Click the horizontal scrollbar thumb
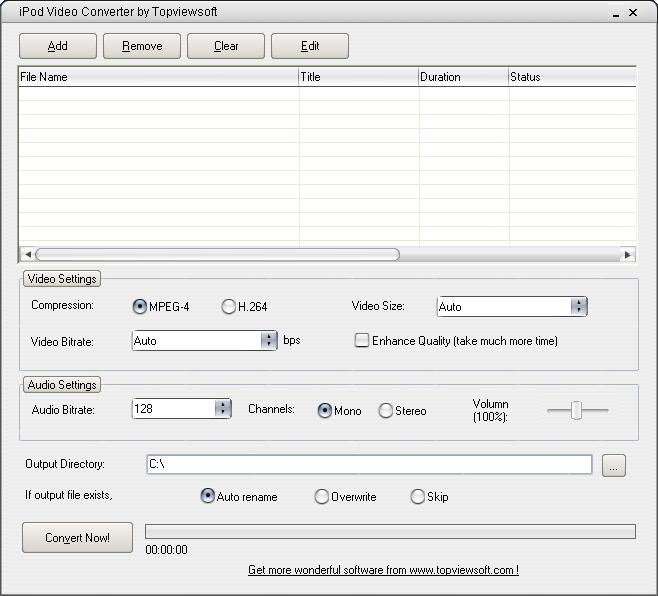 coord(217,254)
